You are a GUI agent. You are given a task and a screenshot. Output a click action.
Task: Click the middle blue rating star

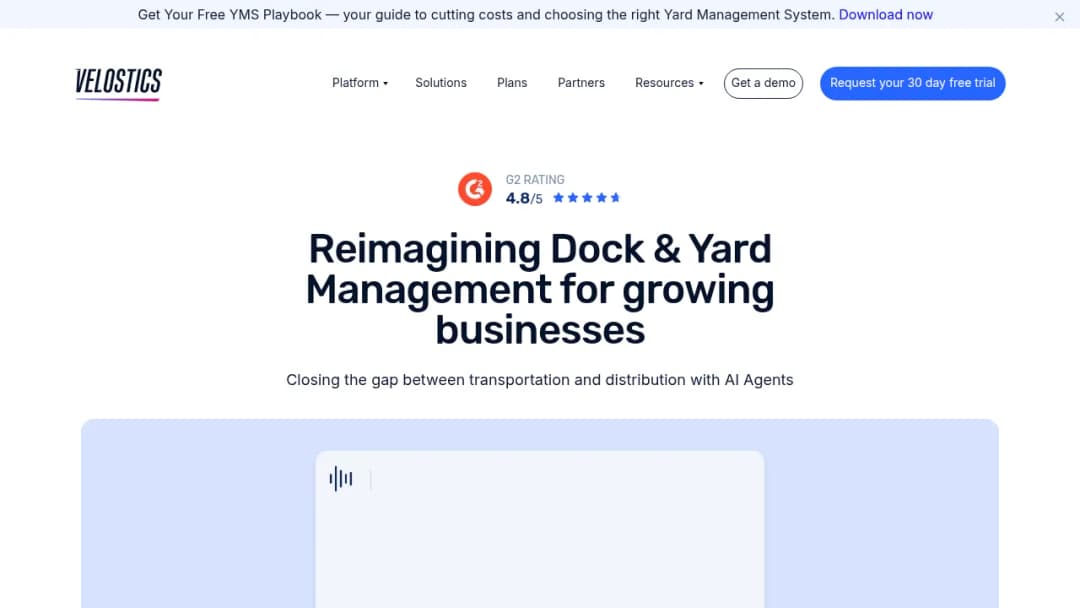(x=587, y=198)
